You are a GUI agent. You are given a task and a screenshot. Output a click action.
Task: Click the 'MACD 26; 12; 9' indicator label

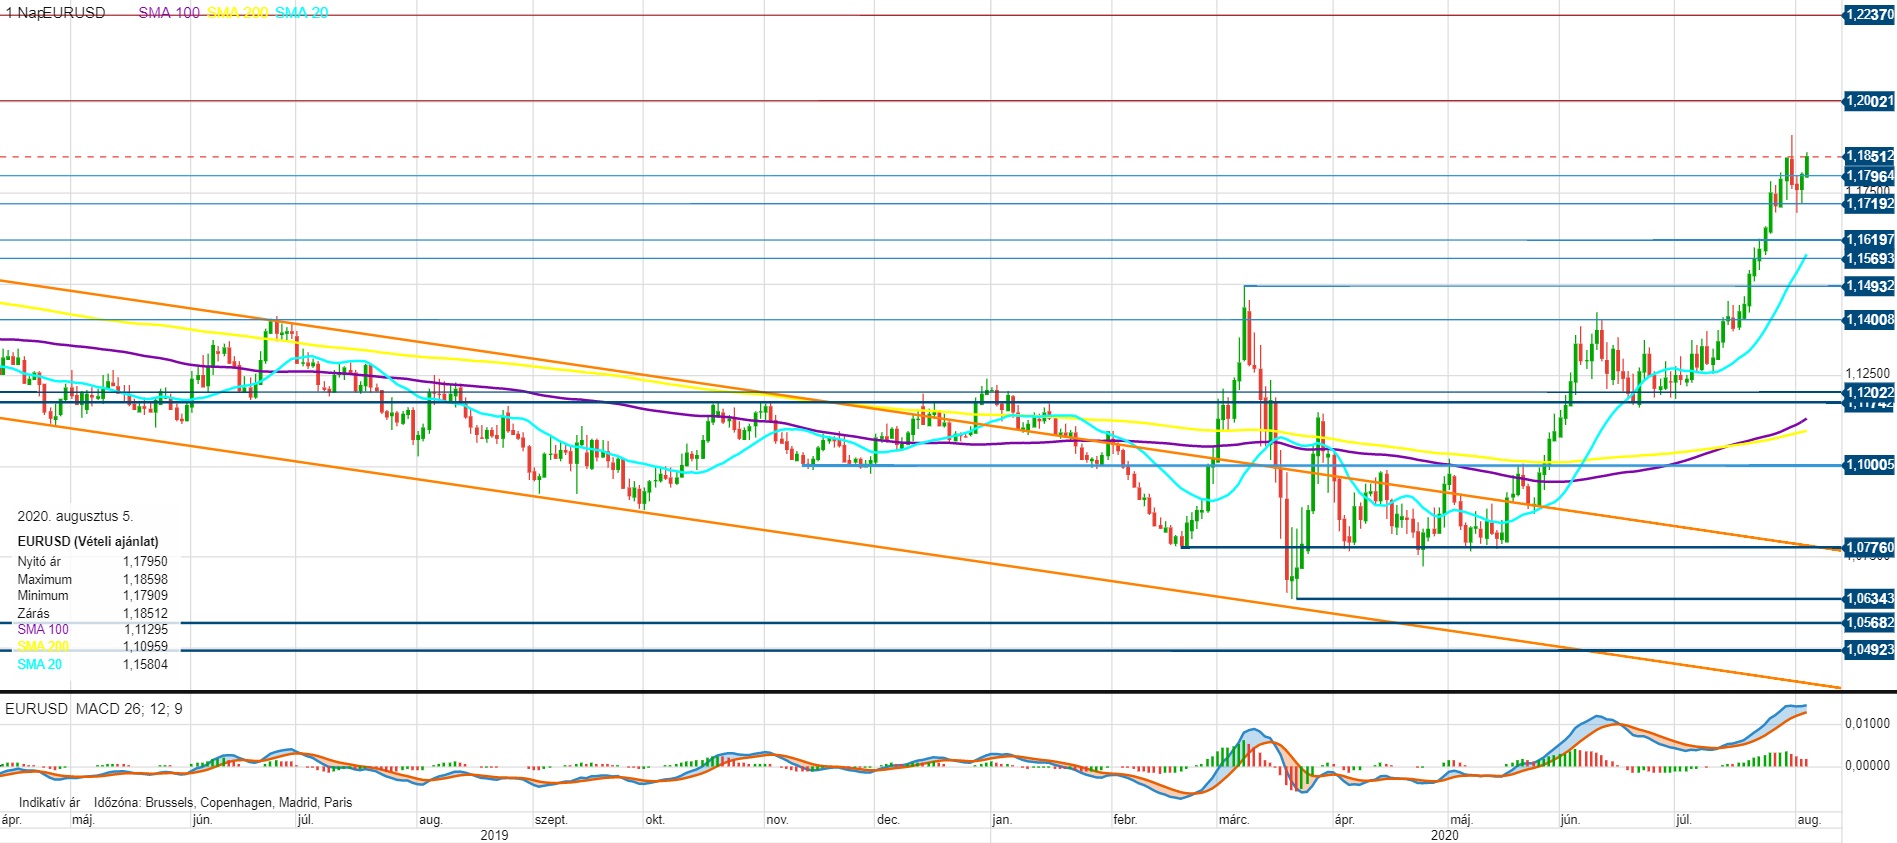point(129,709)
